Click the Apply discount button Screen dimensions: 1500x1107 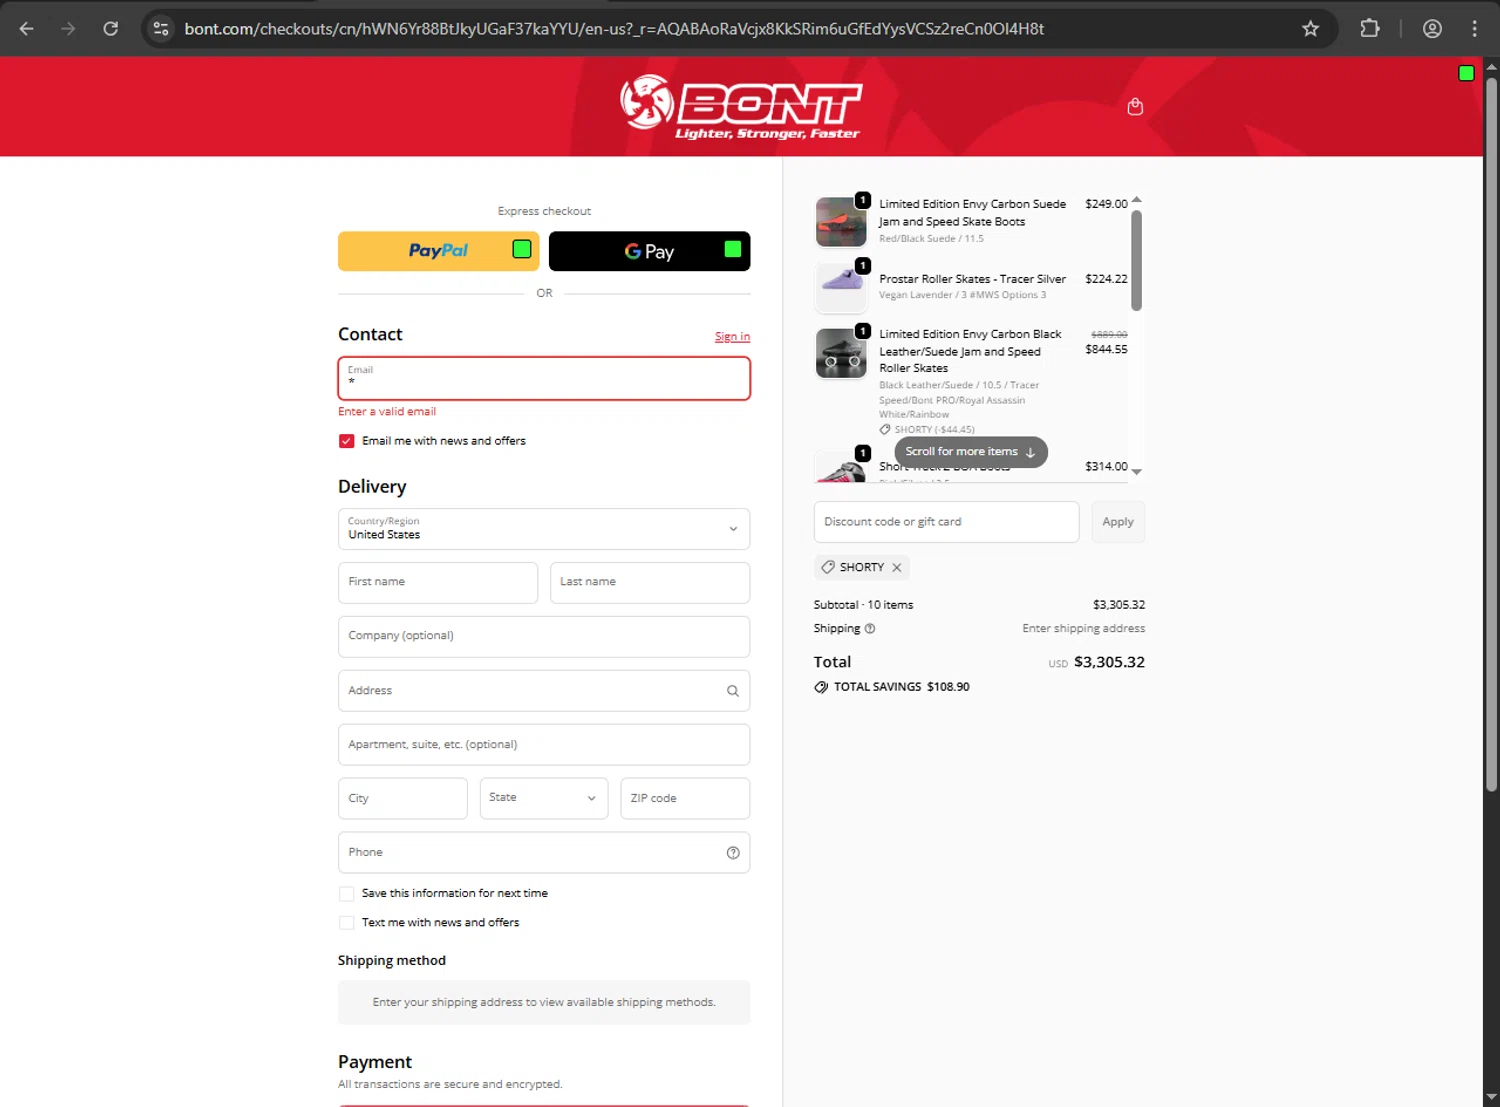coord(1117,522)
